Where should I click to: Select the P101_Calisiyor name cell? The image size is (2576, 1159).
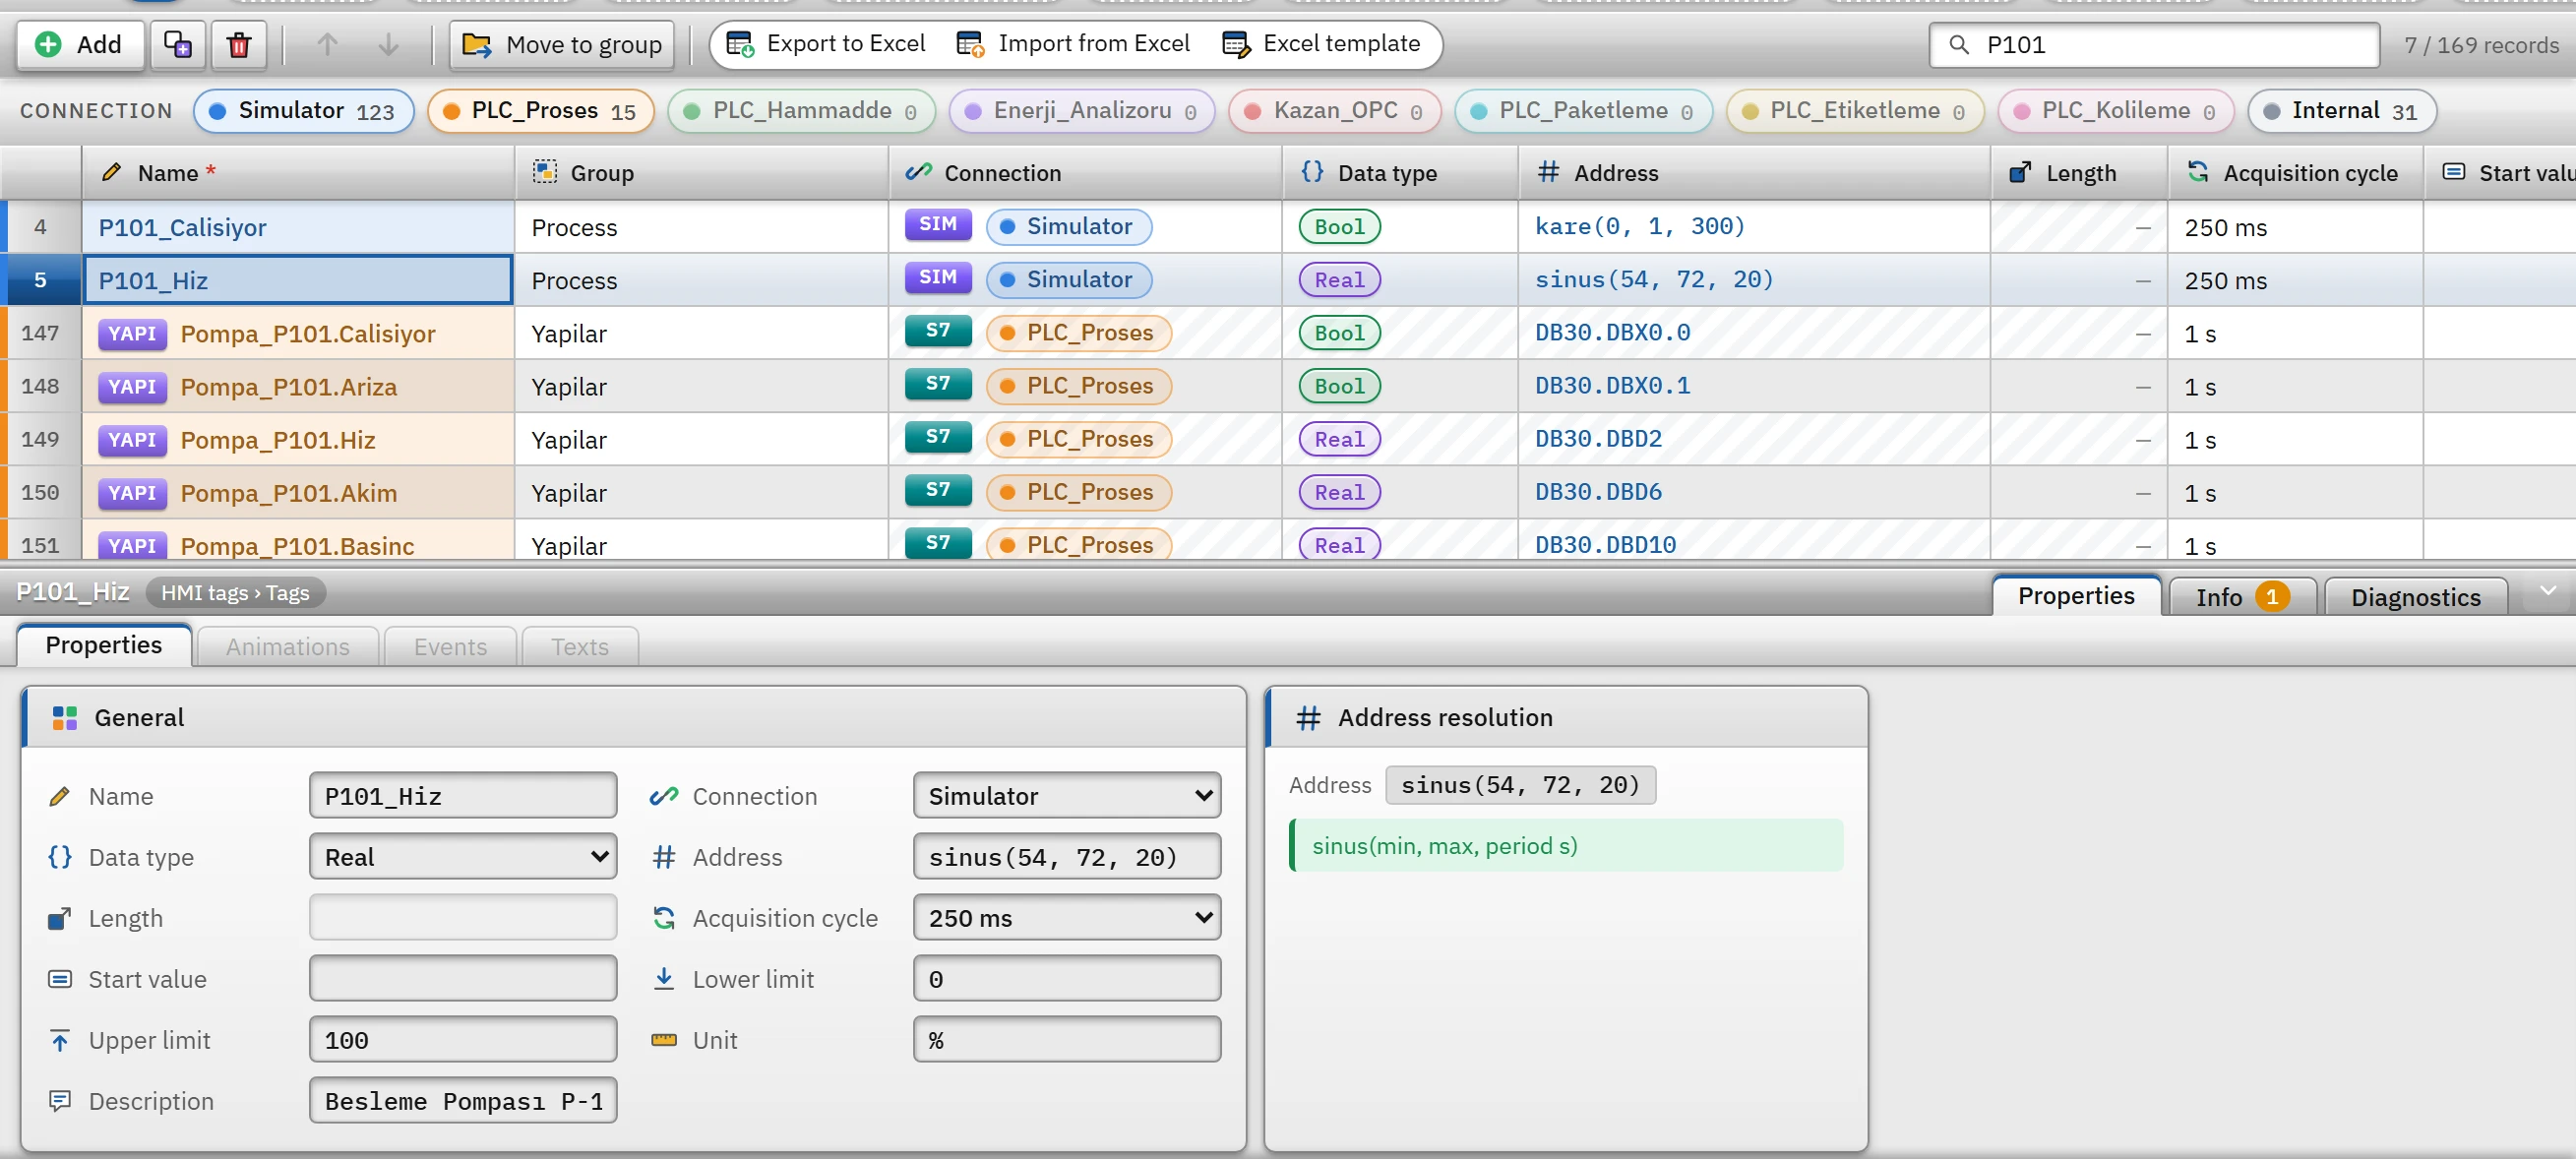tap(298, 227)
